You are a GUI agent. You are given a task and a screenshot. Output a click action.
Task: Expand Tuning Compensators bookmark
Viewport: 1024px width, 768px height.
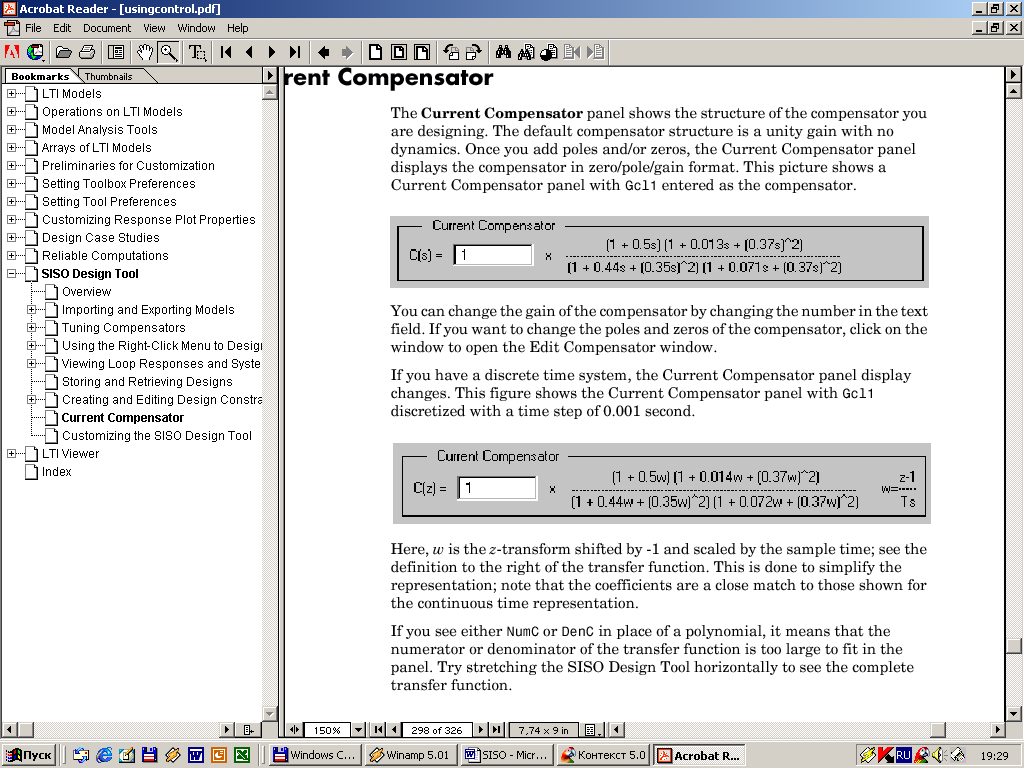click(31, 328)
